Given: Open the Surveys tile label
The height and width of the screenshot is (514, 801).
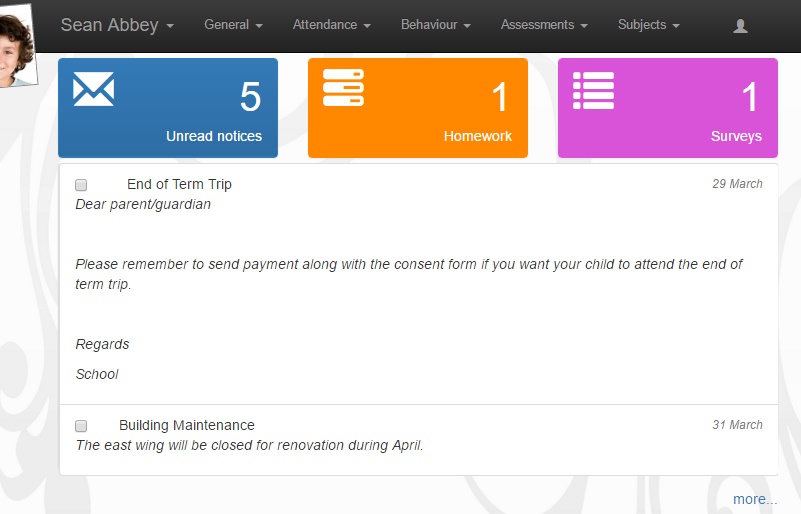Looking at the screenshot, I should (x=736, y=136).
